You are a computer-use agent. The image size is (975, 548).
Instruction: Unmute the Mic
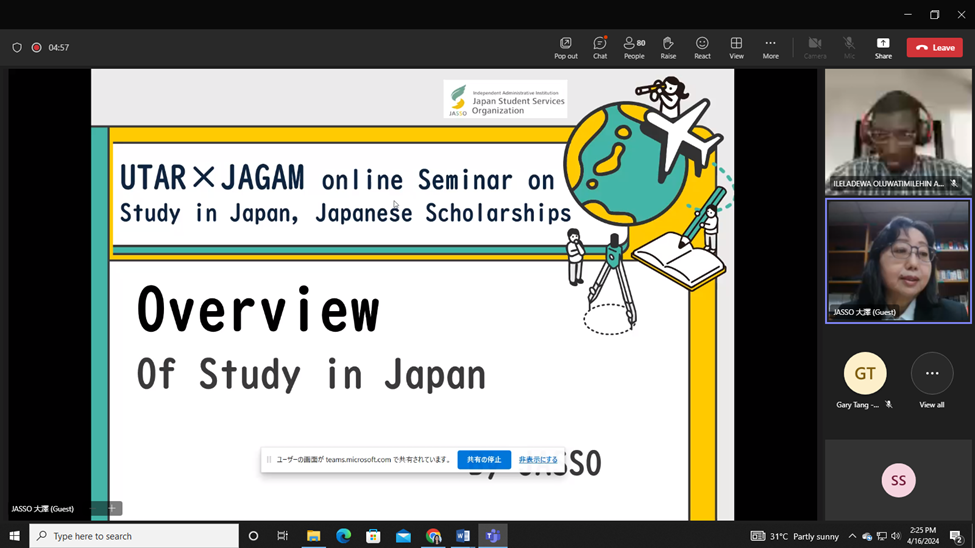(x=849, y=48)
